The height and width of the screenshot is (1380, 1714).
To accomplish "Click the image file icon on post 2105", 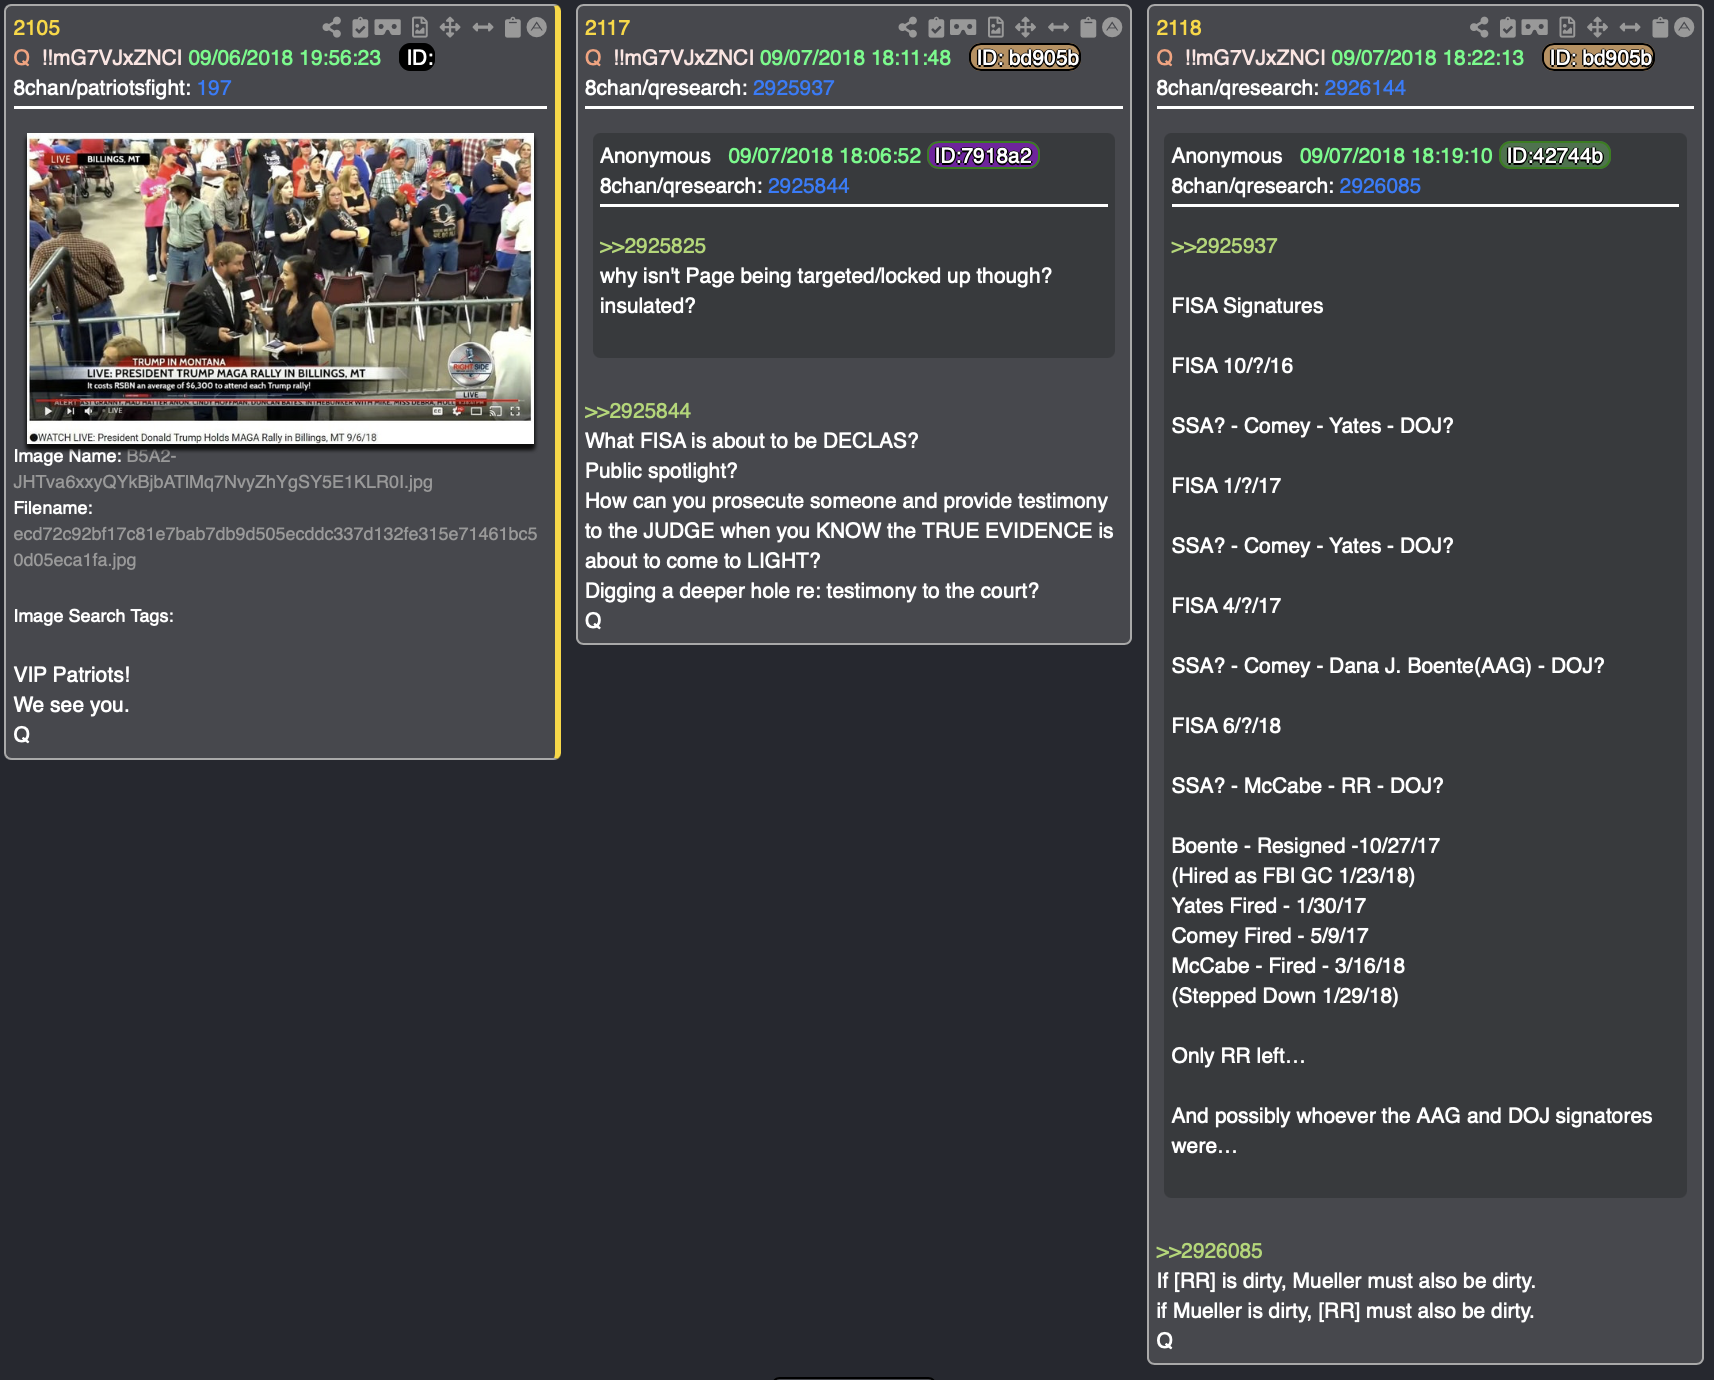I will (420, 28).
